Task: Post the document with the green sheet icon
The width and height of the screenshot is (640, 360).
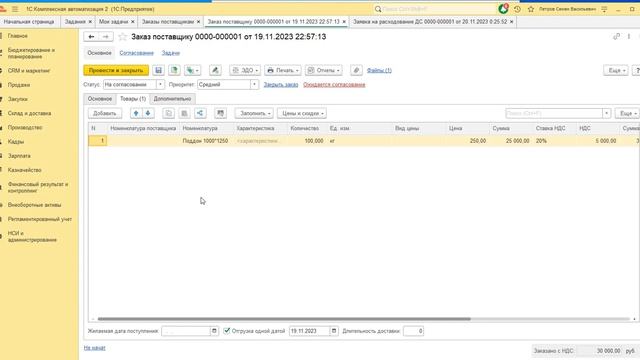Action: point(174,70)
